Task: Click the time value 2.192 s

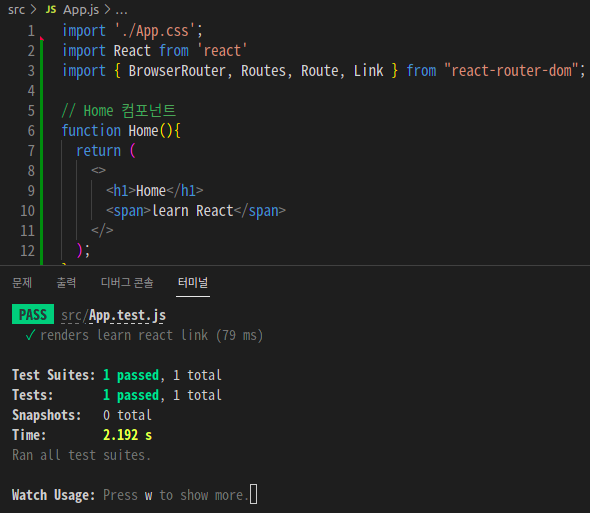Action: pyautogui.click(x=127, y=435)
